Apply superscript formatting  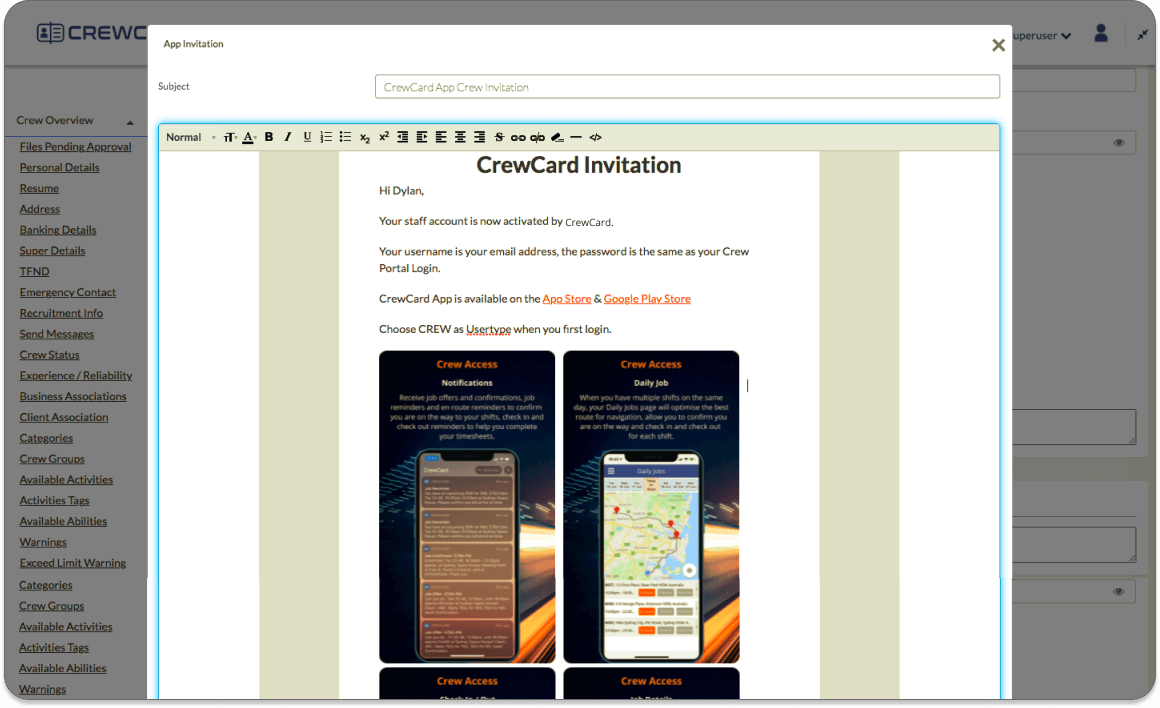[x=384, y=137]
